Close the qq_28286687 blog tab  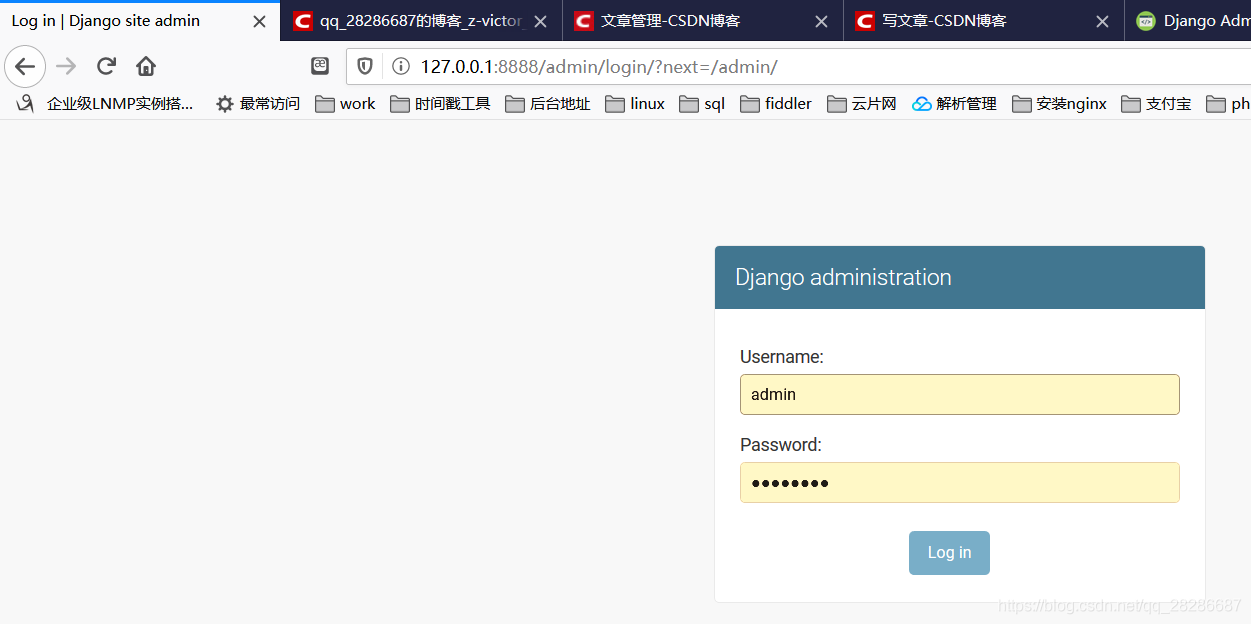pyautogui.click(x=540, y=21)
